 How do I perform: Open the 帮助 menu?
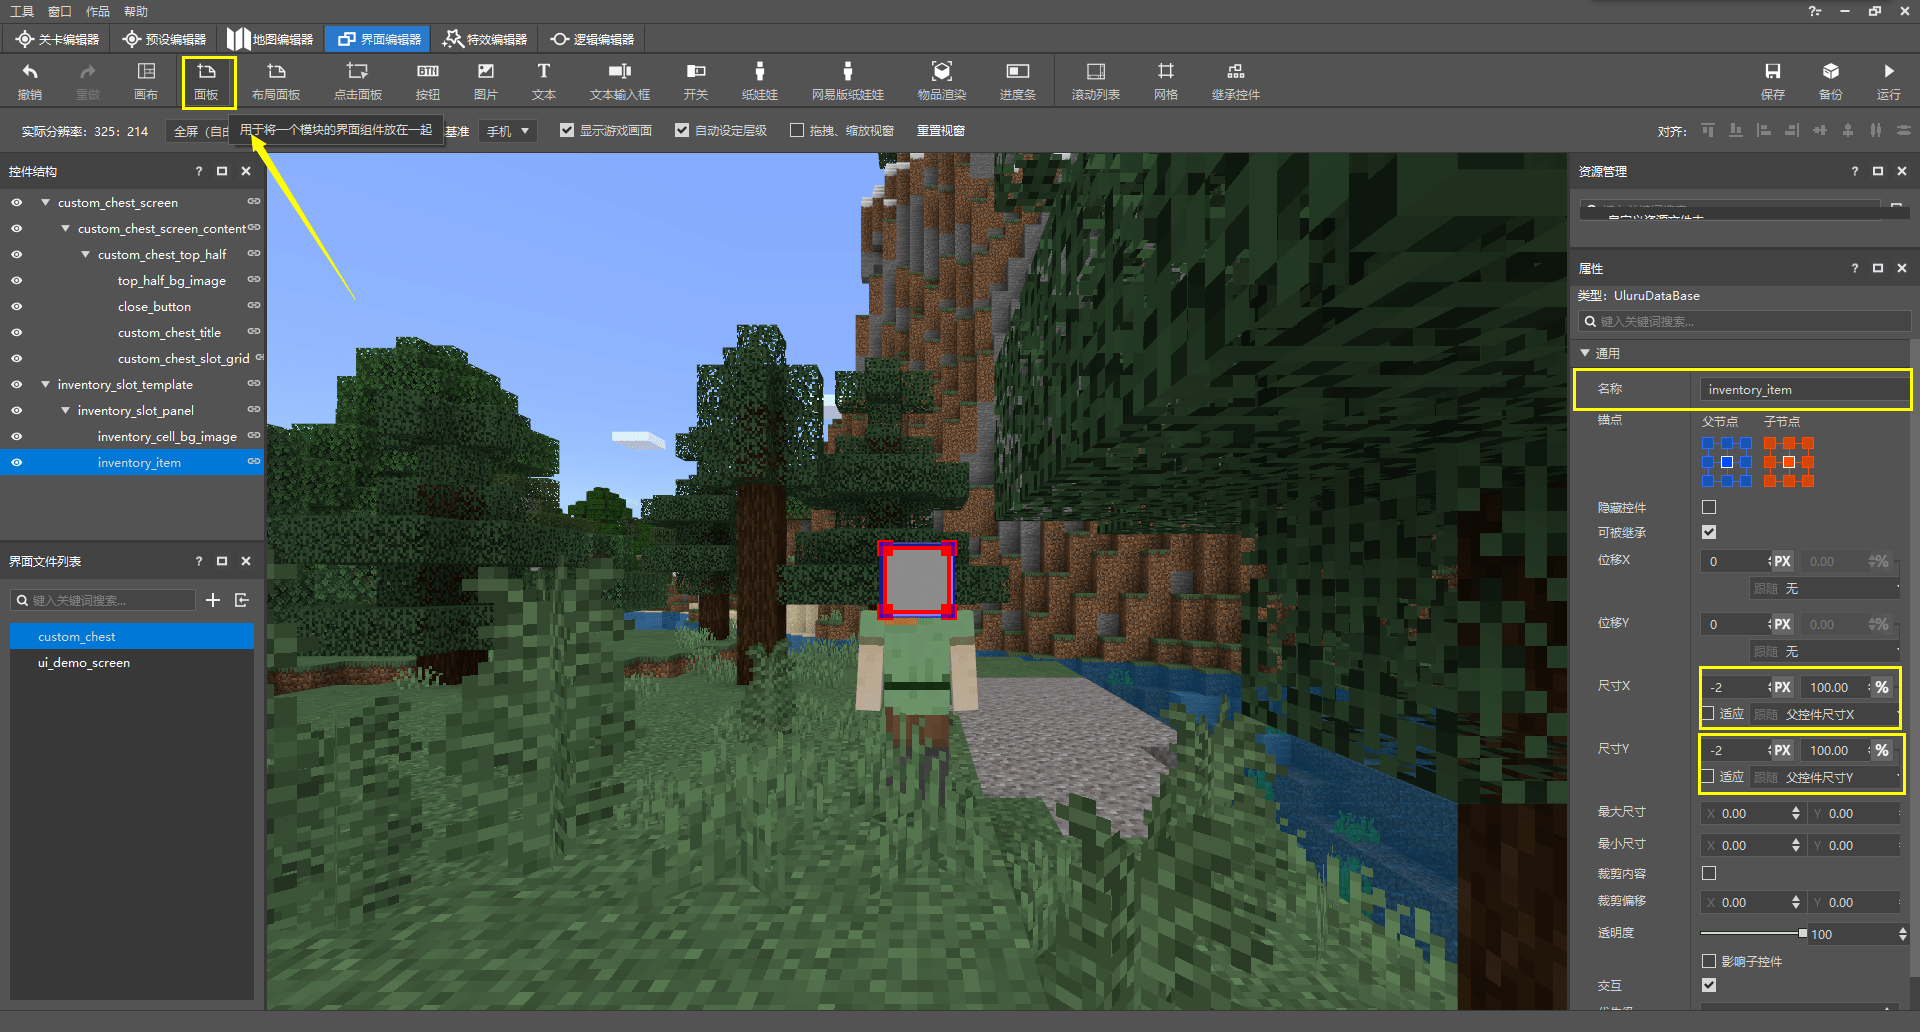click(x=136, y=11)
